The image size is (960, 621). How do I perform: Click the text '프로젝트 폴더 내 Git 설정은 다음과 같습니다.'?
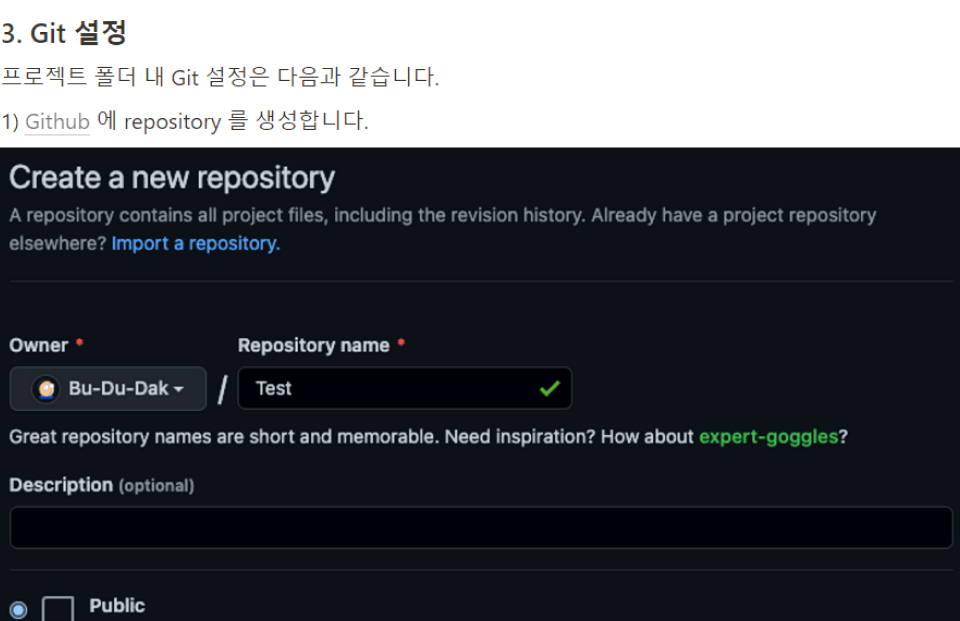click(x=220, y=77)
